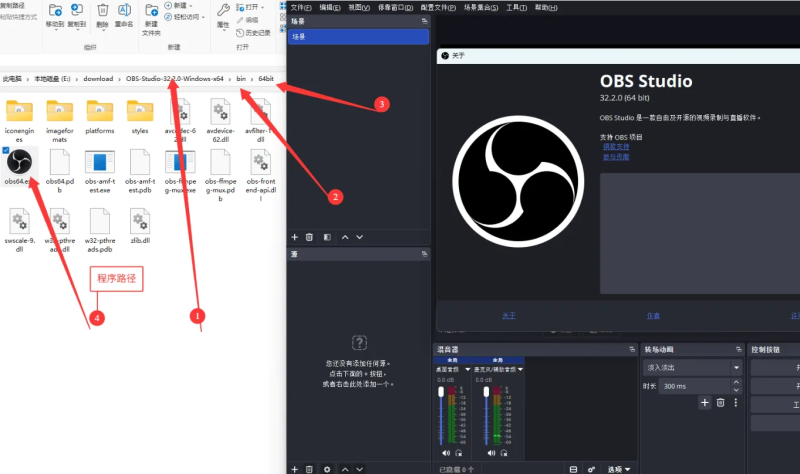Image resolution: width=800 pixels, height=474 pixels.
Task: Open 属性 wrench icon in Explorer ribbon
Action: 223,10
